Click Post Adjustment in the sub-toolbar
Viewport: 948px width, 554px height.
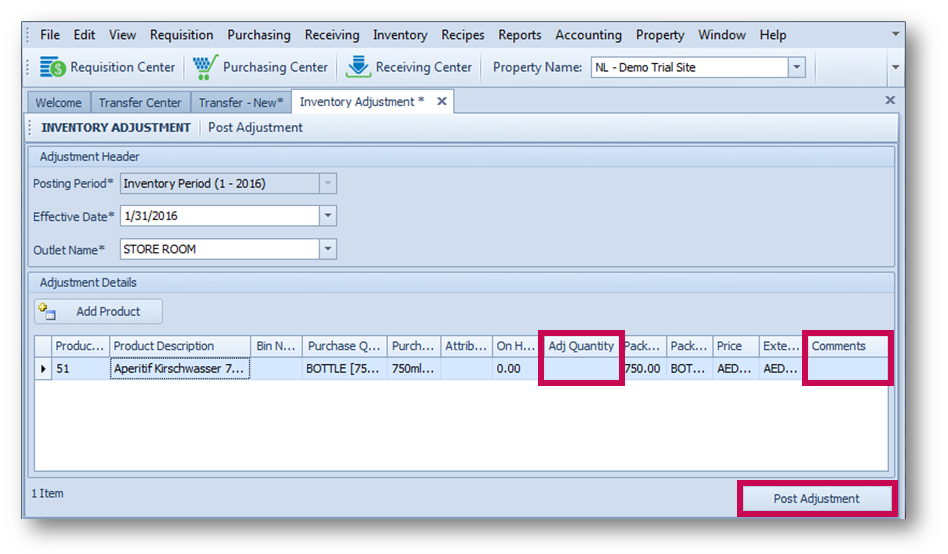point(255,128)
